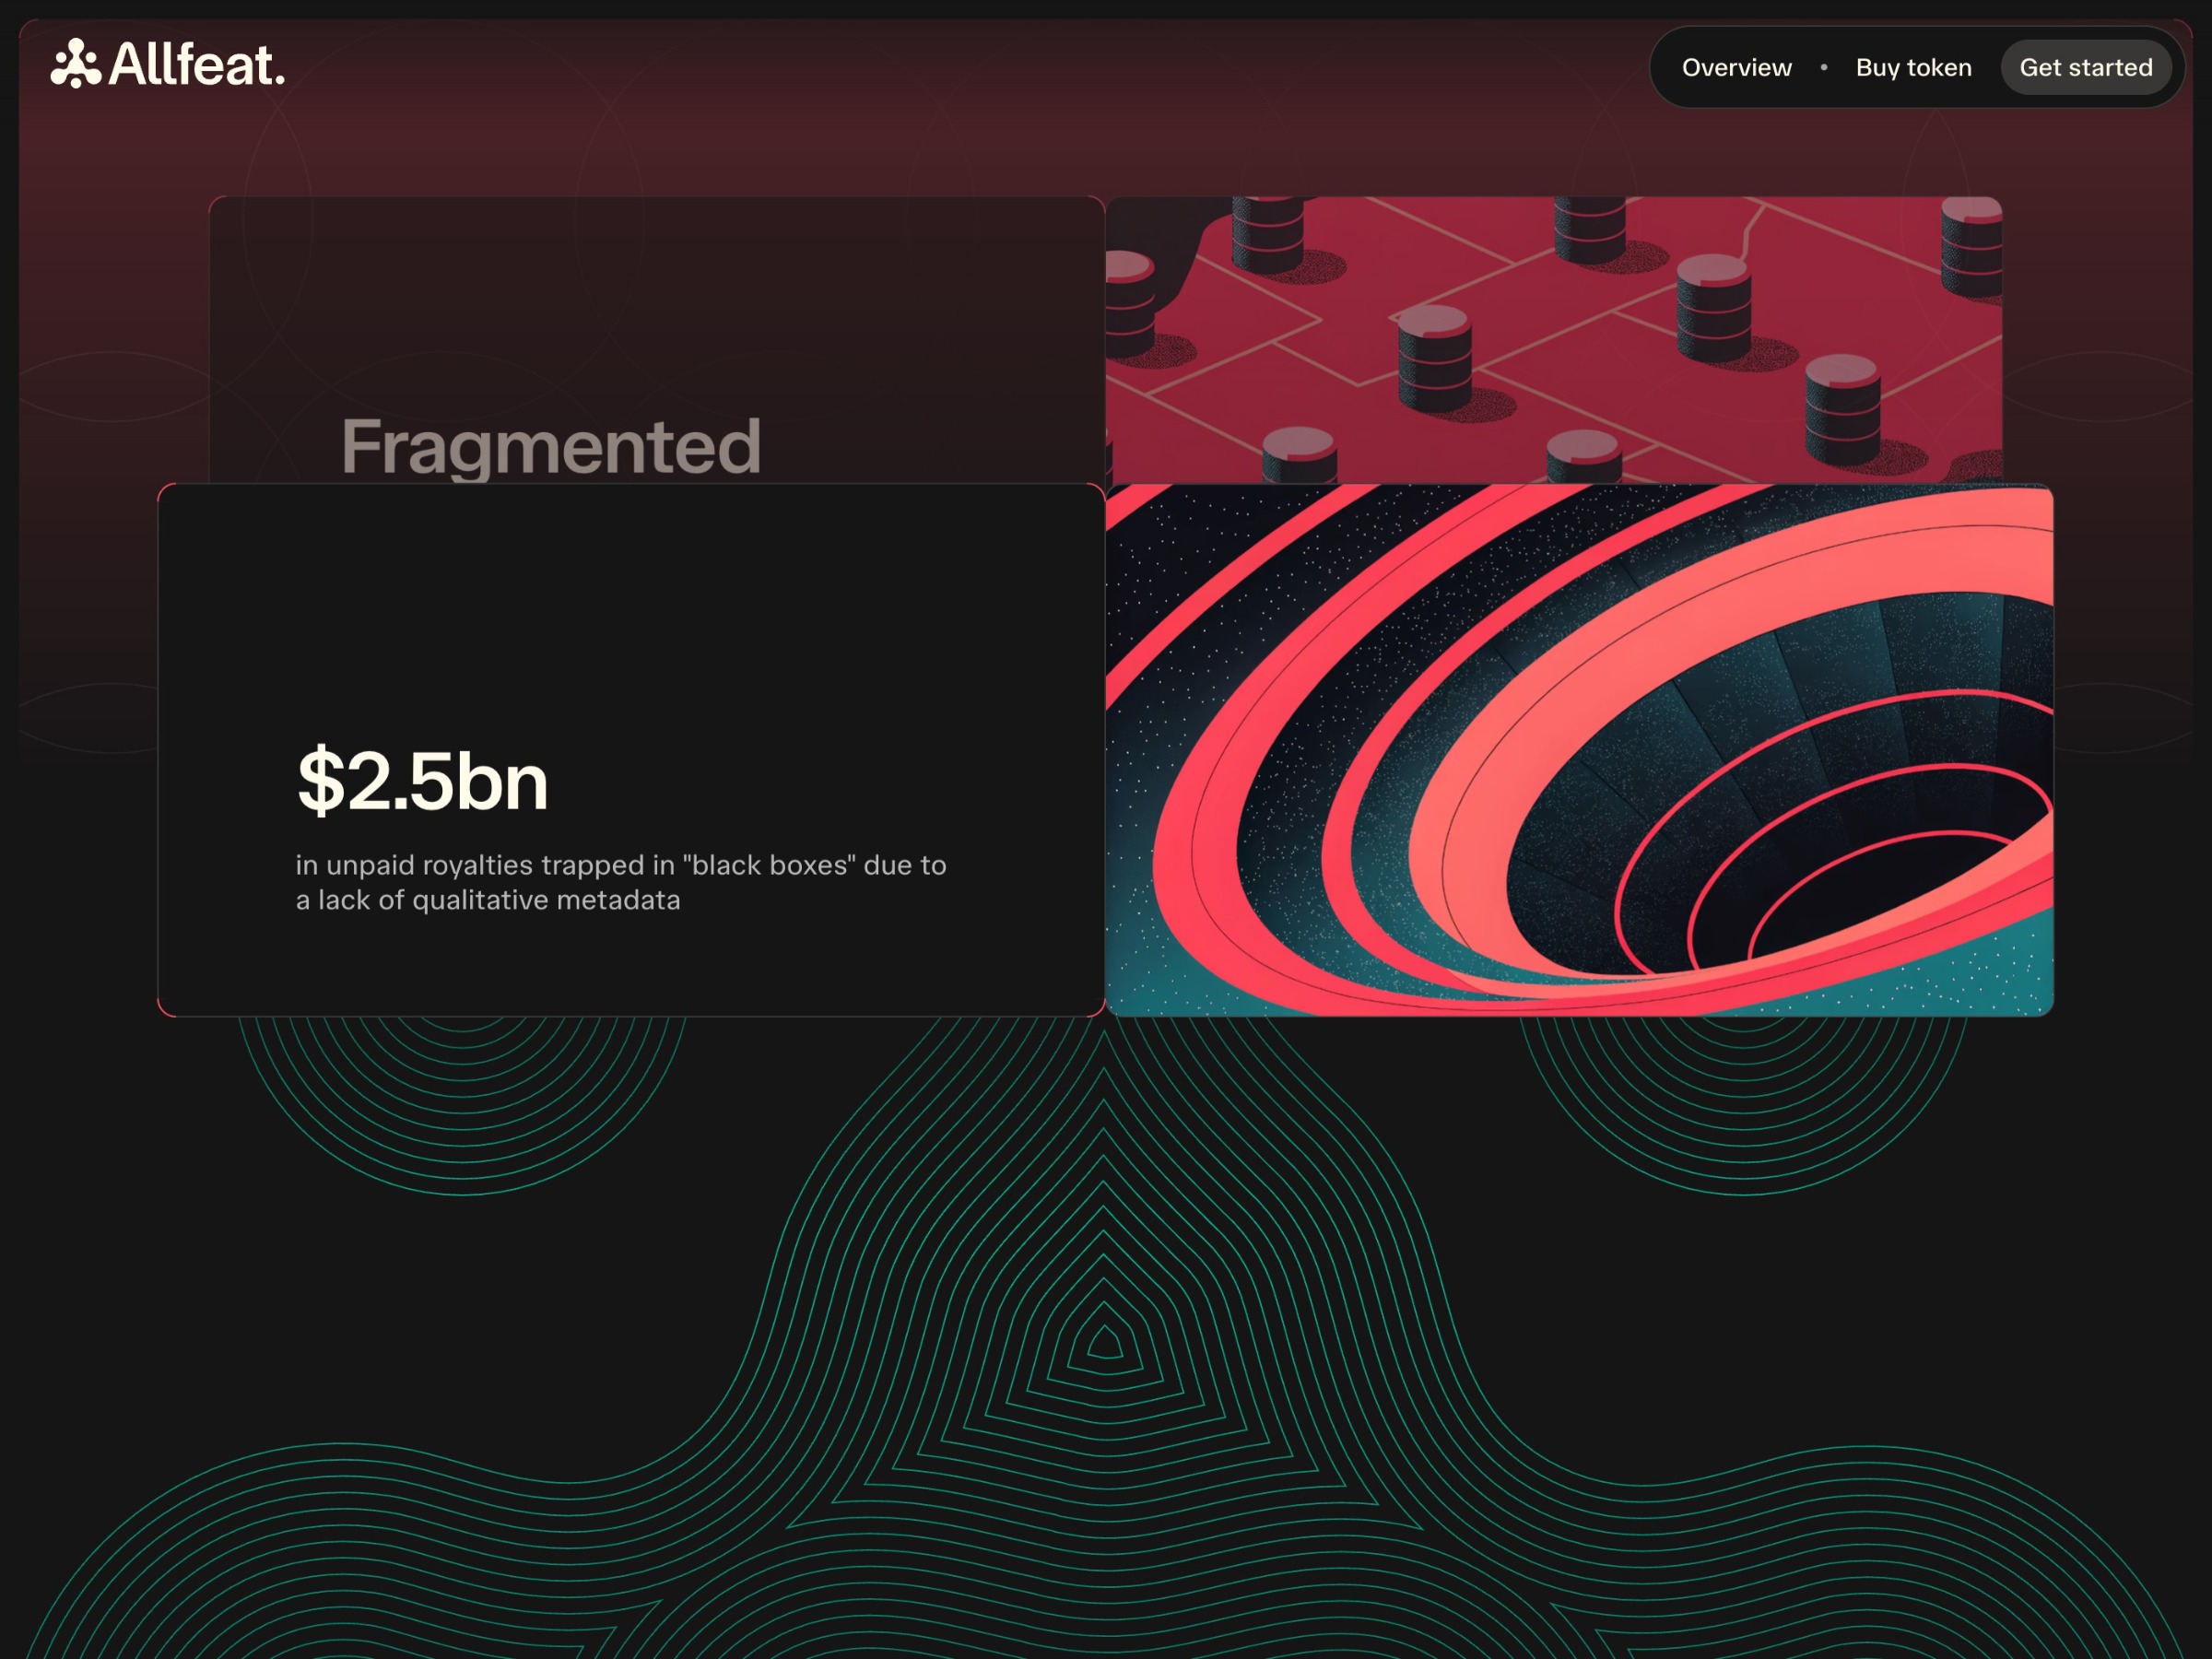Click the Get started button
The height and width of the screenshot is (1659, 2212).
pyautogui.click(x=2085, y=67)
